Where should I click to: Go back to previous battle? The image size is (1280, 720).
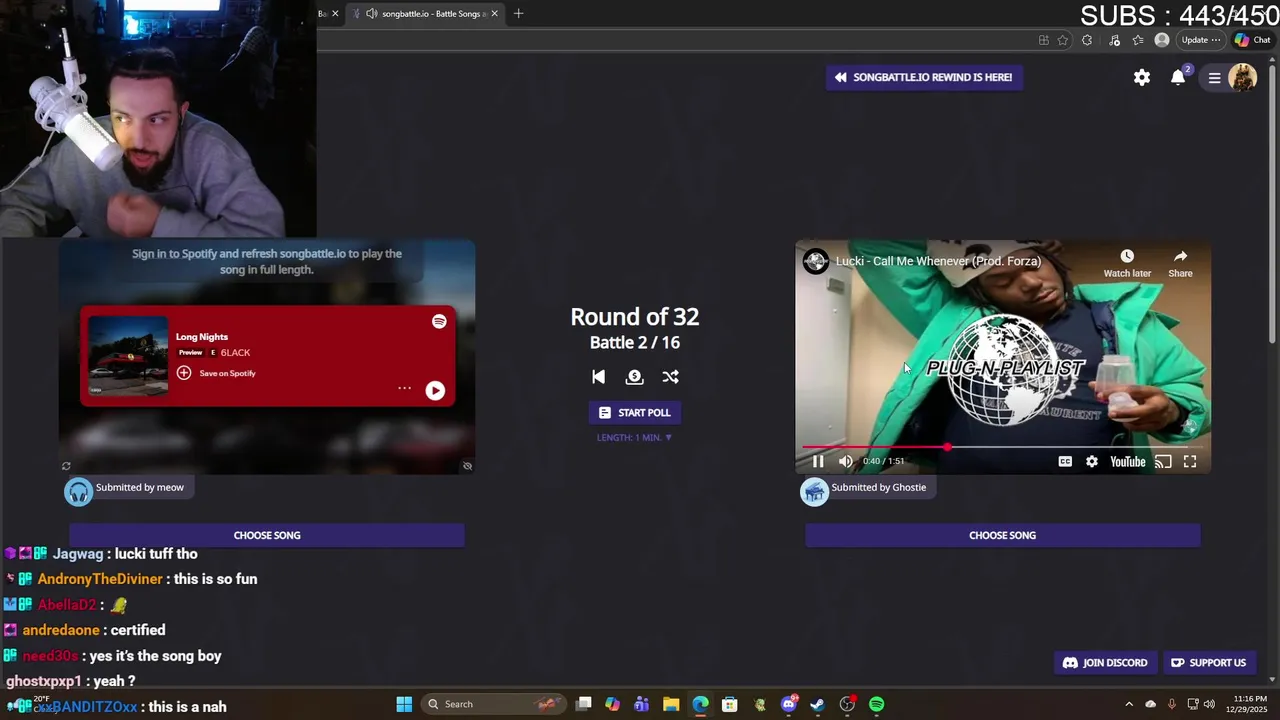[x=598, y=377]
